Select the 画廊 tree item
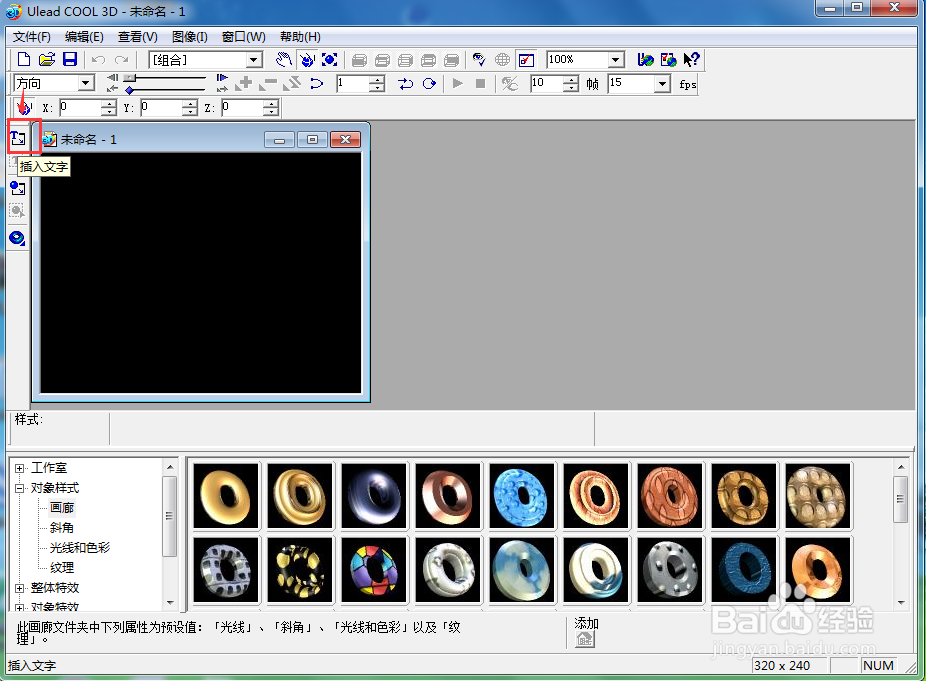The width and height of the screenshot is (926, 681). (x=62, y=508)
